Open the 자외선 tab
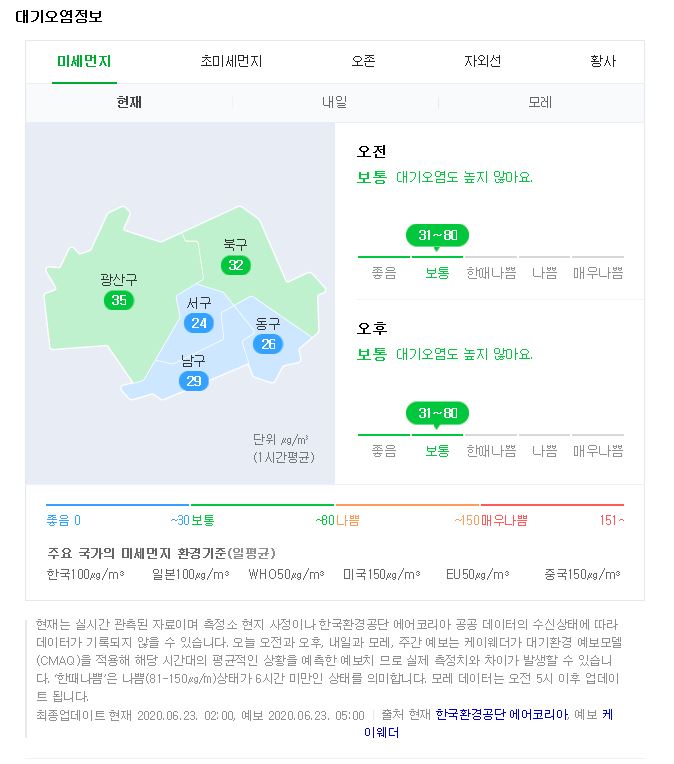The height and width of the screenshot is (764, 674). 482,61
